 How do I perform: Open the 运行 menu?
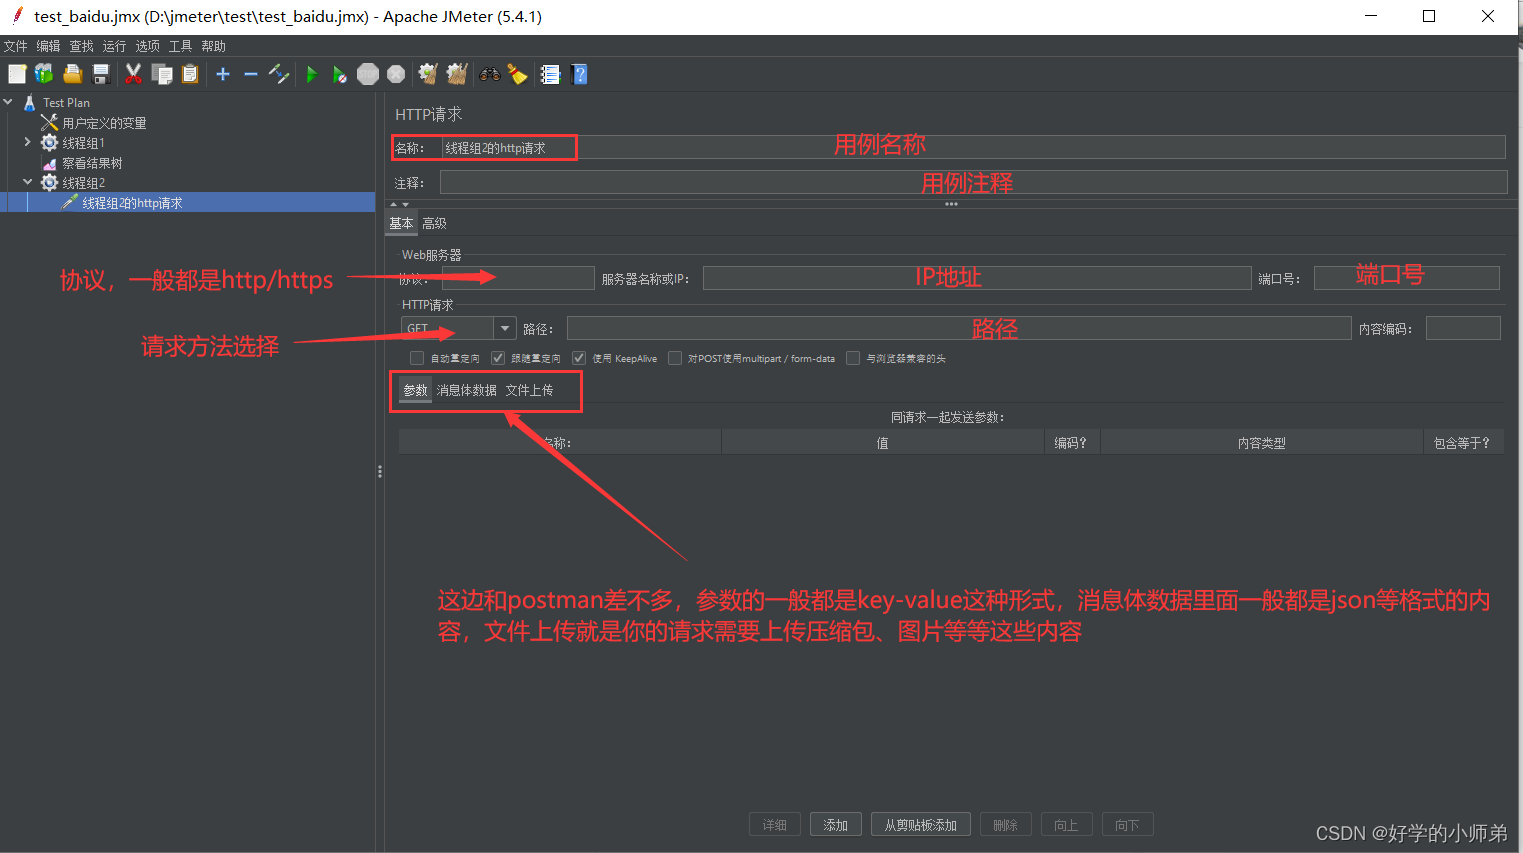pyautogui.click(x=114, y=46)
